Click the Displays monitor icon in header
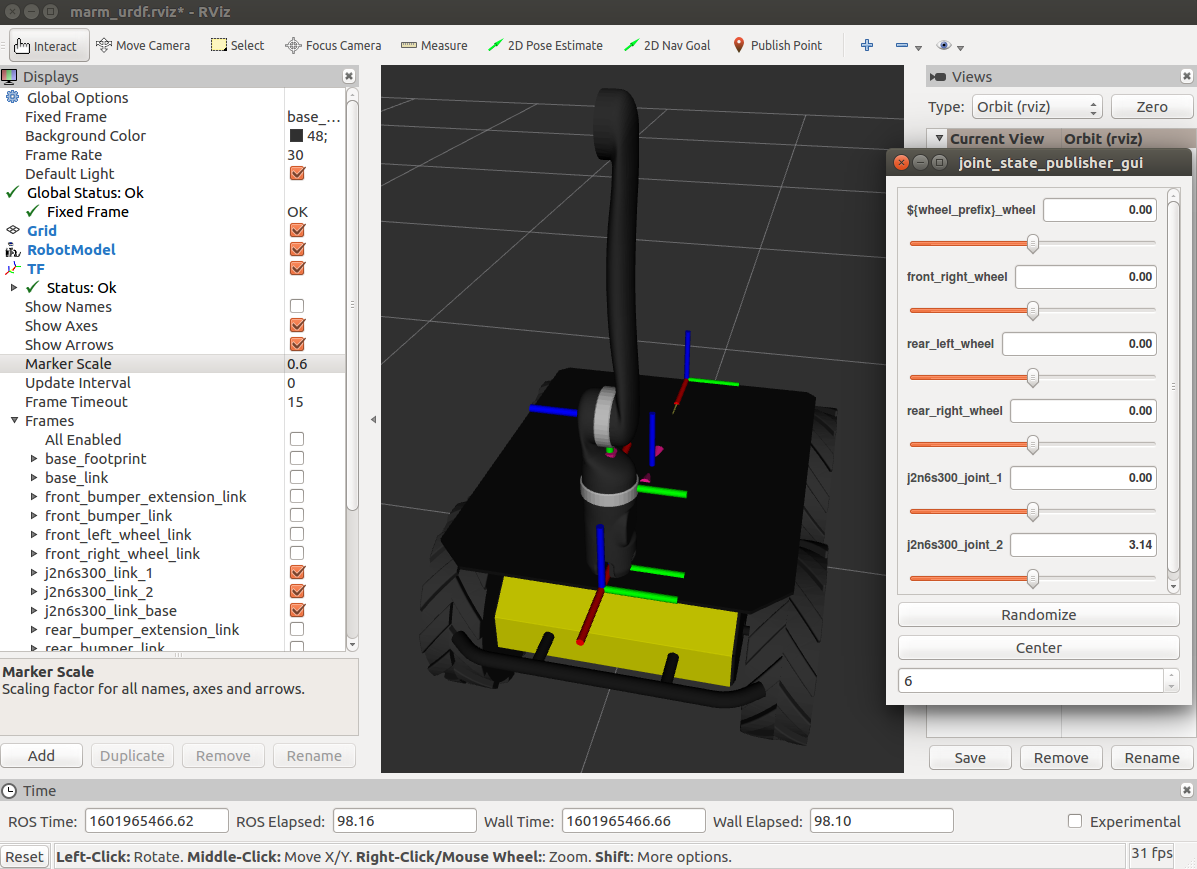Image resolution: width=1197 pixels, height=869 pixels. [x=9, y=76]
